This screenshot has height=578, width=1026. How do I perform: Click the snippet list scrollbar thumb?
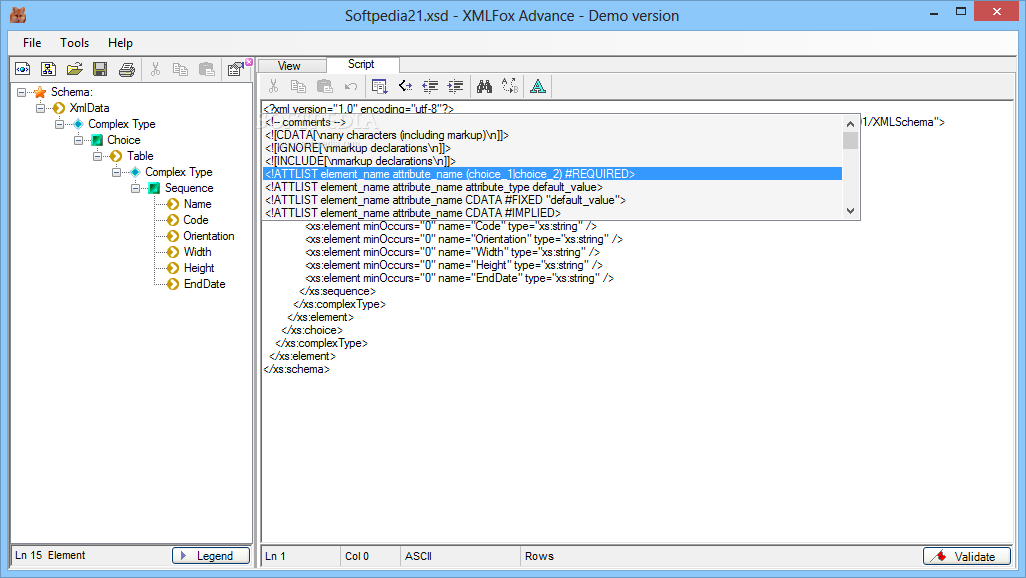850,140
